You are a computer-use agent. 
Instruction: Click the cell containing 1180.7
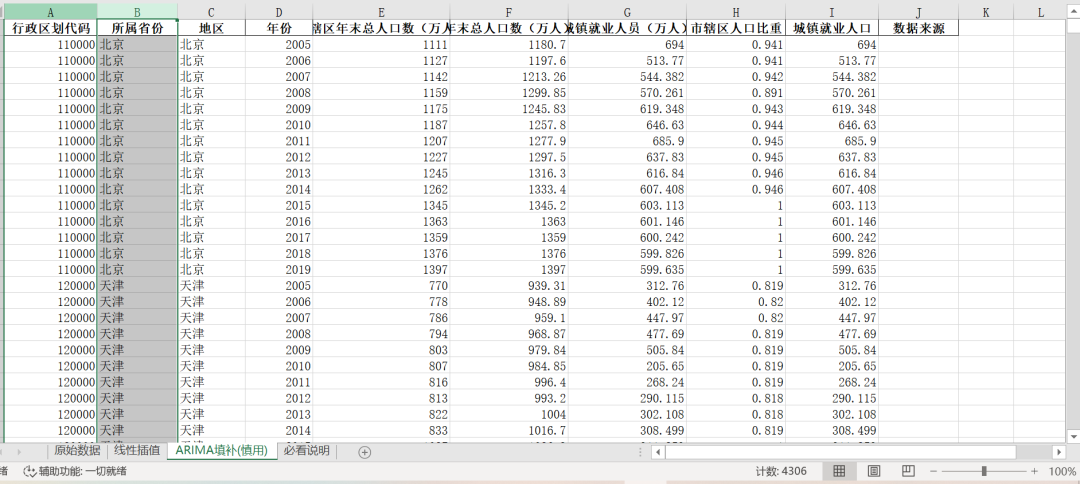509,44
